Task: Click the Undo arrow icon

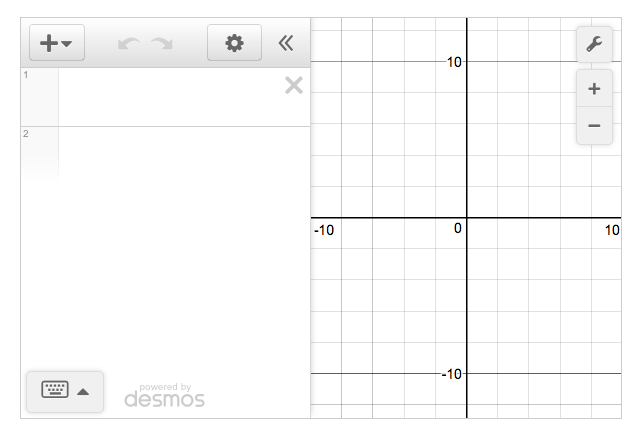Action: pyautogui.click(x=128, y=43)
